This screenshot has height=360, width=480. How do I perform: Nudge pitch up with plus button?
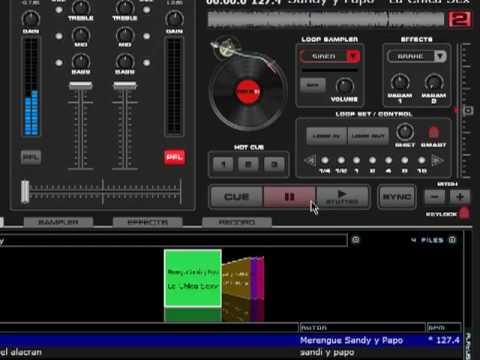(x=460, y=197)
